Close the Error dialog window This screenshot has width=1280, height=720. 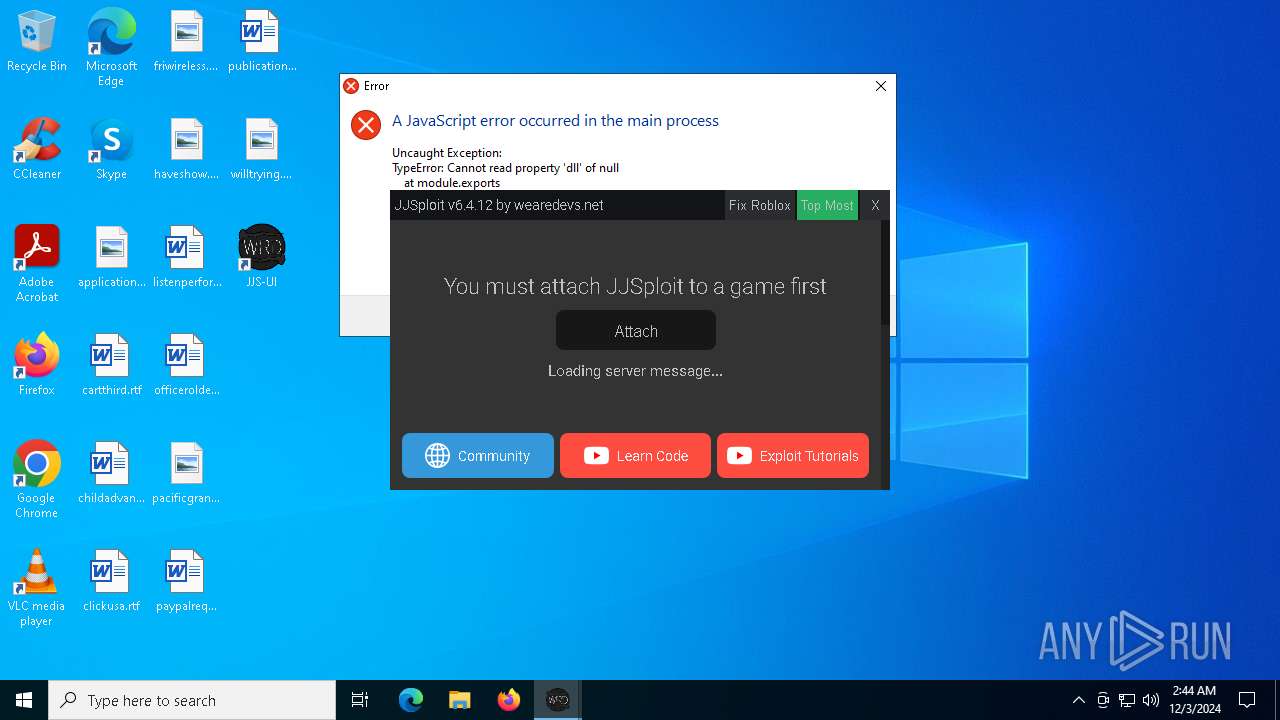(881, 86)
